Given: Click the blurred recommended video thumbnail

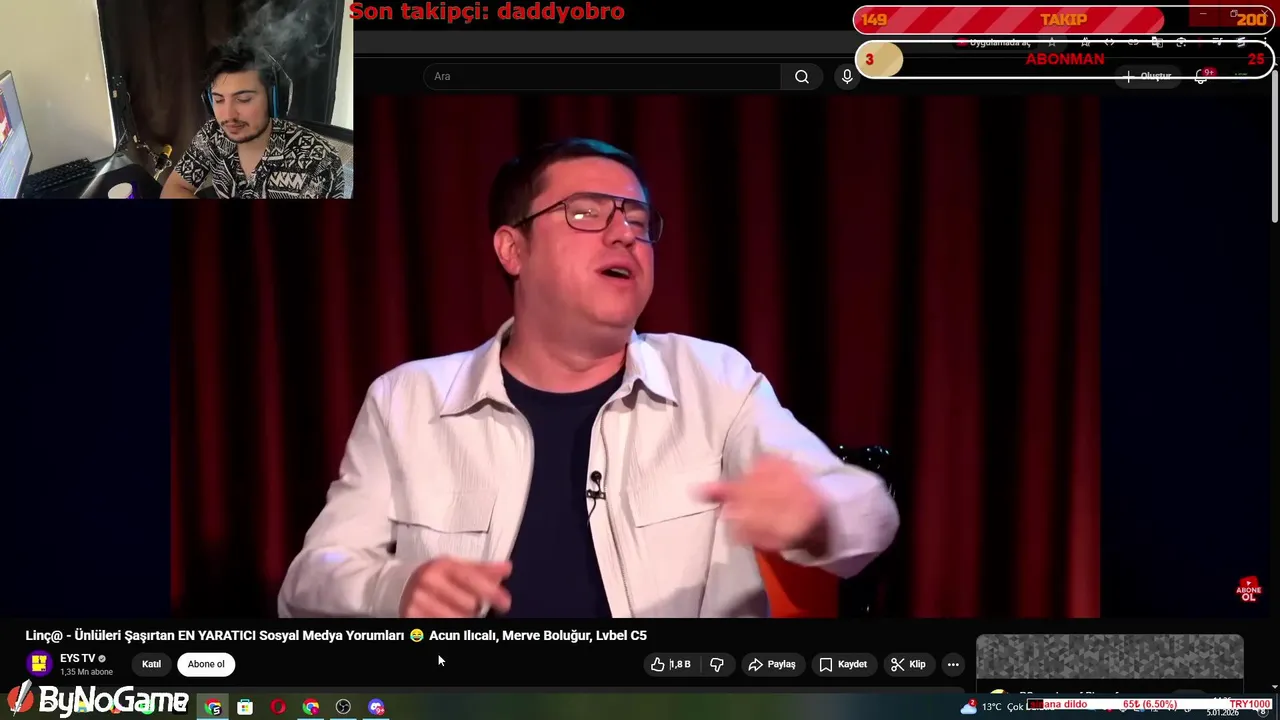Looking at the screenshot, I should pyautogui.click(x=1110, y=657).
